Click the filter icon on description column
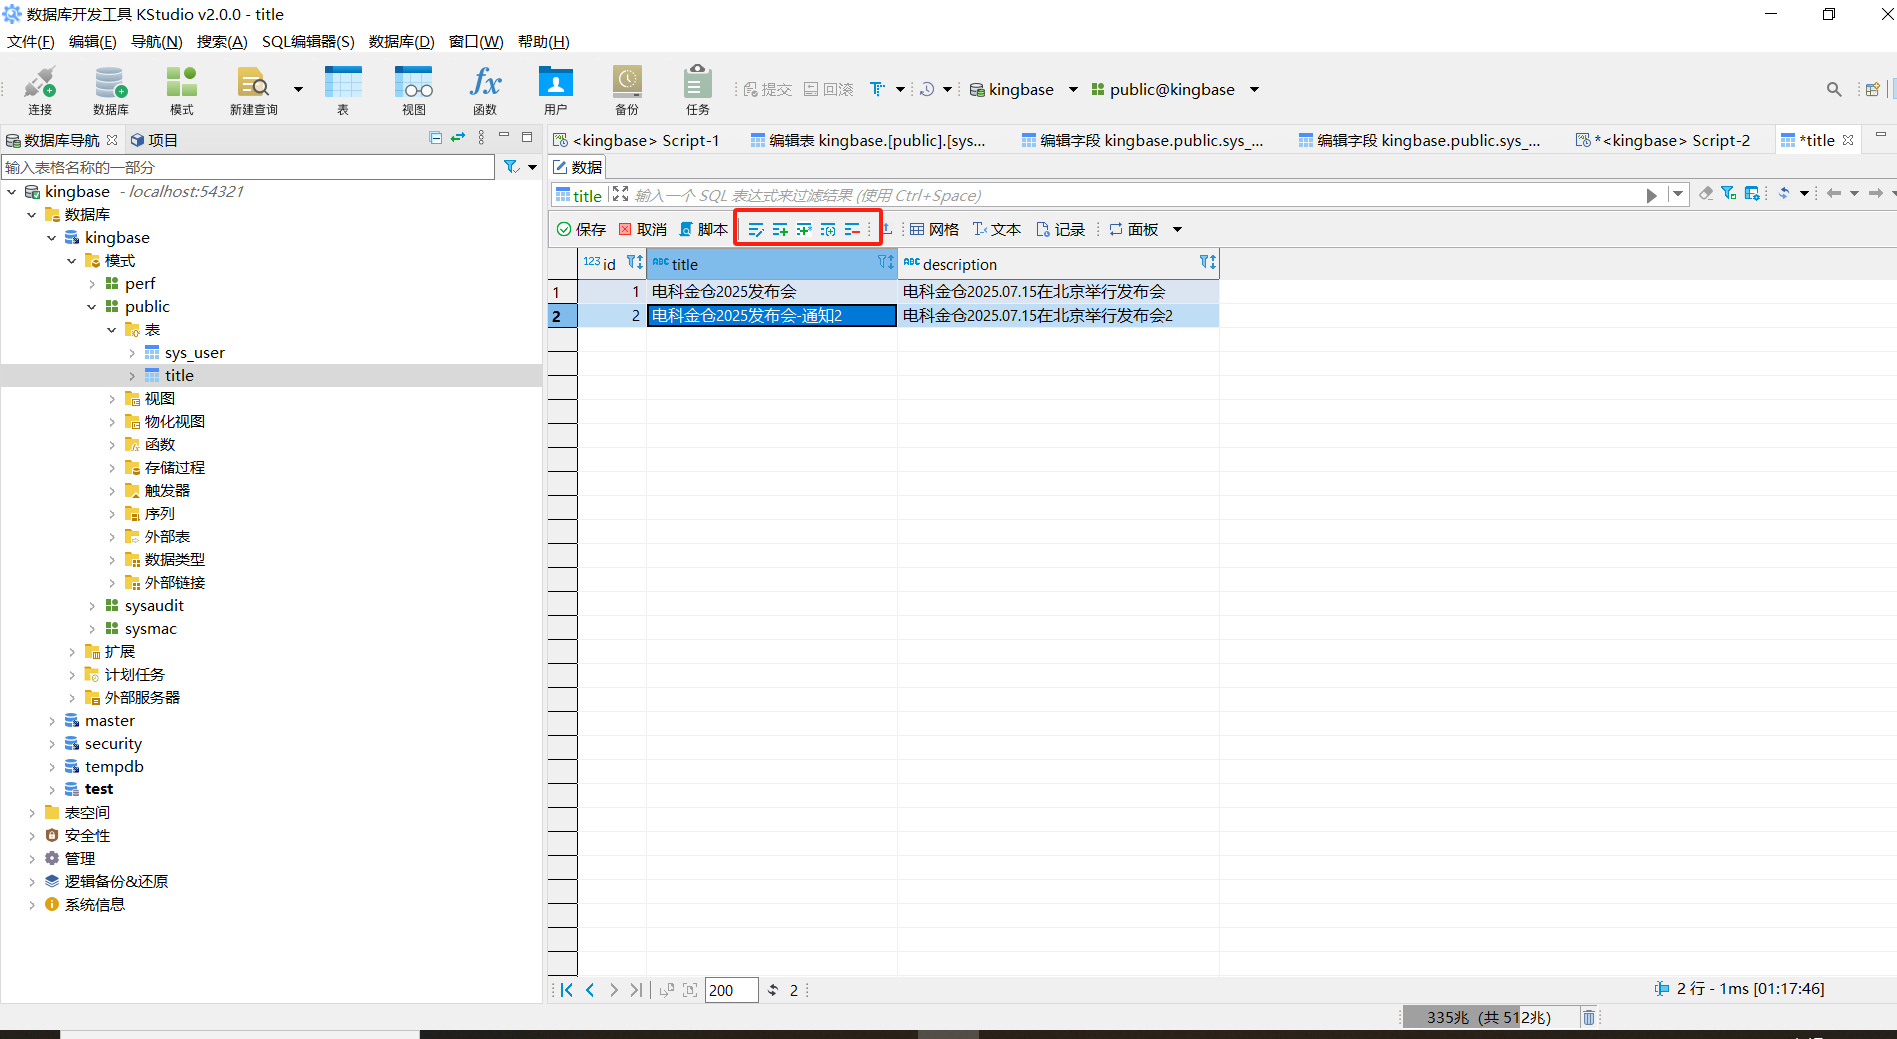 1207,262
